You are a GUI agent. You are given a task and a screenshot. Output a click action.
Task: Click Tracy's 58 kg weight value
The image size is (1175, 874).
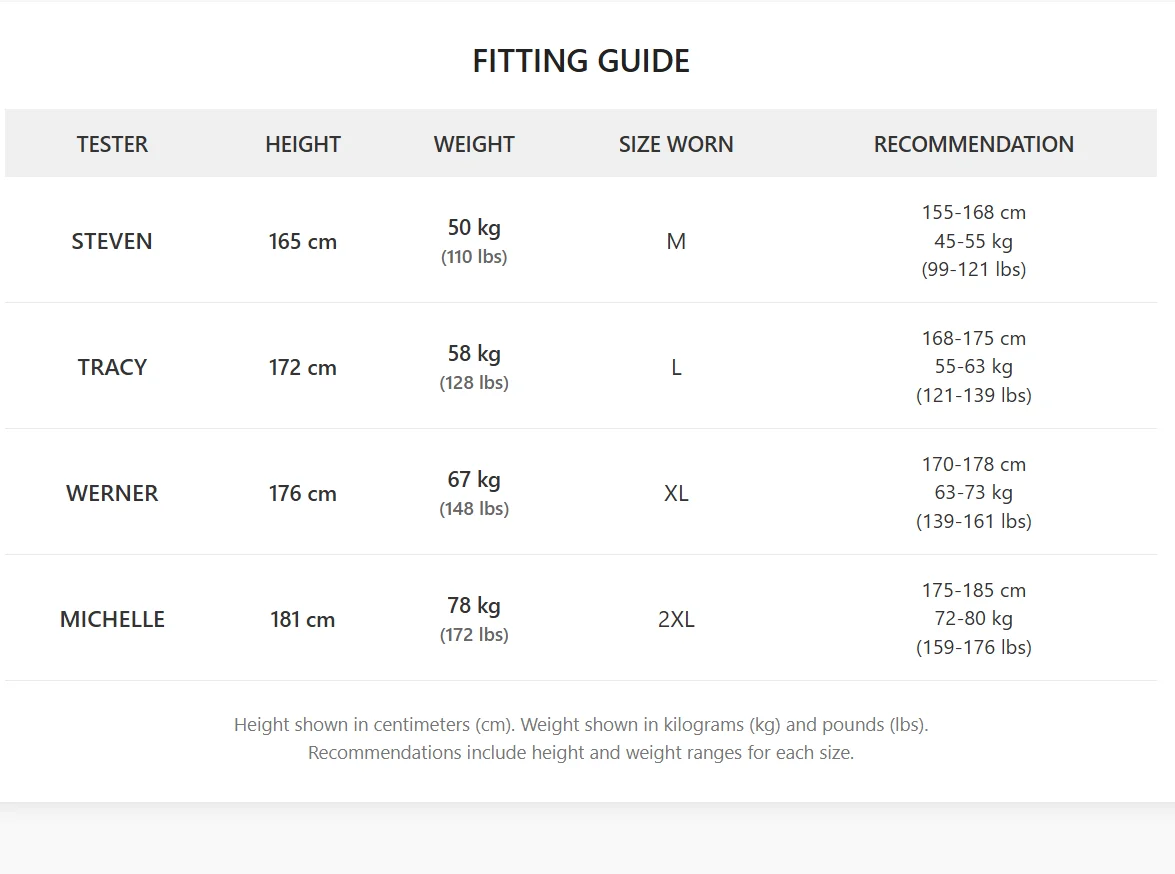coord(474,353)
